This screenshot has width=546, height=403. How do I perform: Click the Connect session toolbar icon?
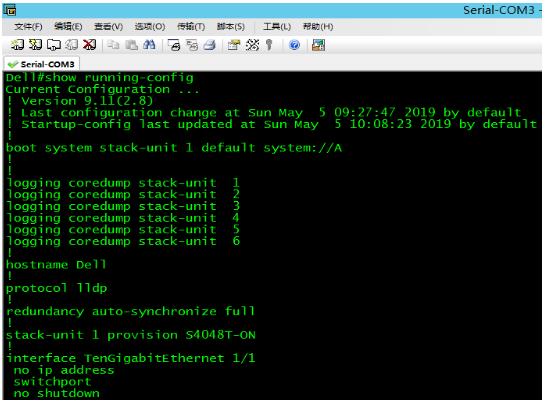(x=17, y=45)
